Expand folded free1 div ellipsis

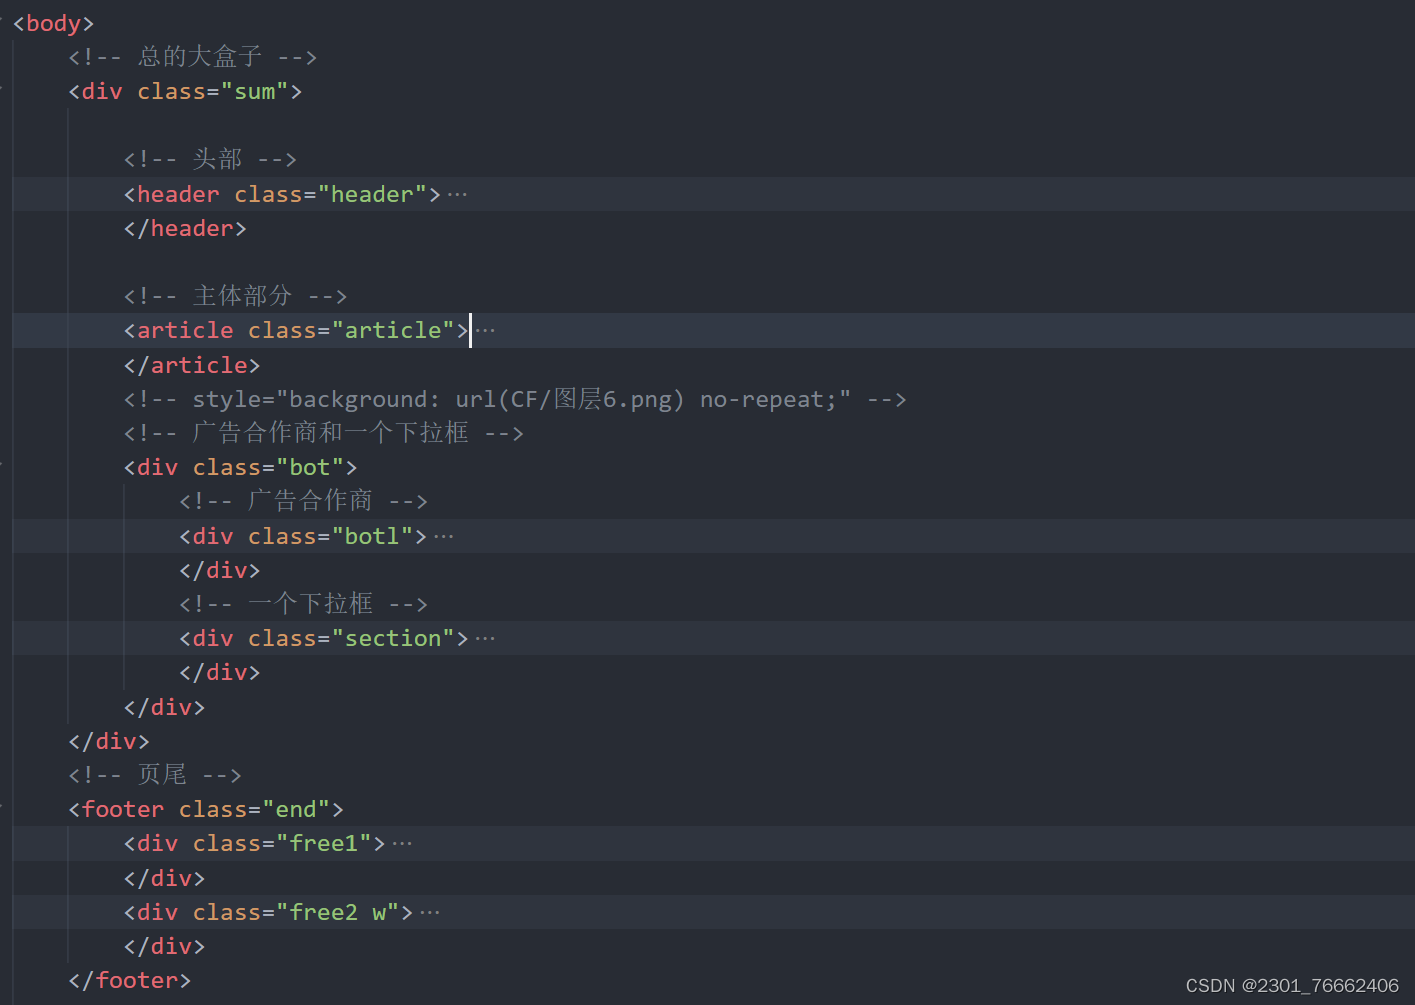(x=402, y=844)
